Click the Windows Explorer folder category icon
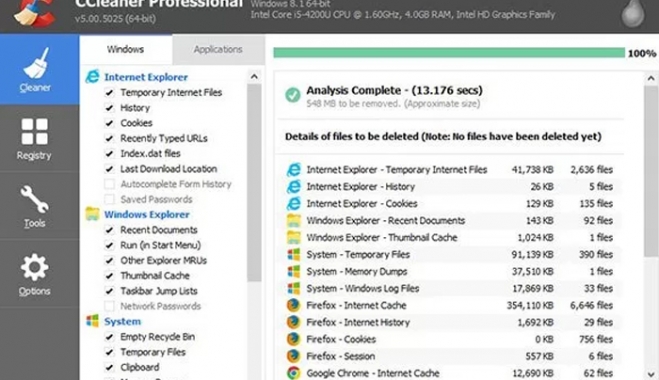The image size is (659, 380). (92, 214)
